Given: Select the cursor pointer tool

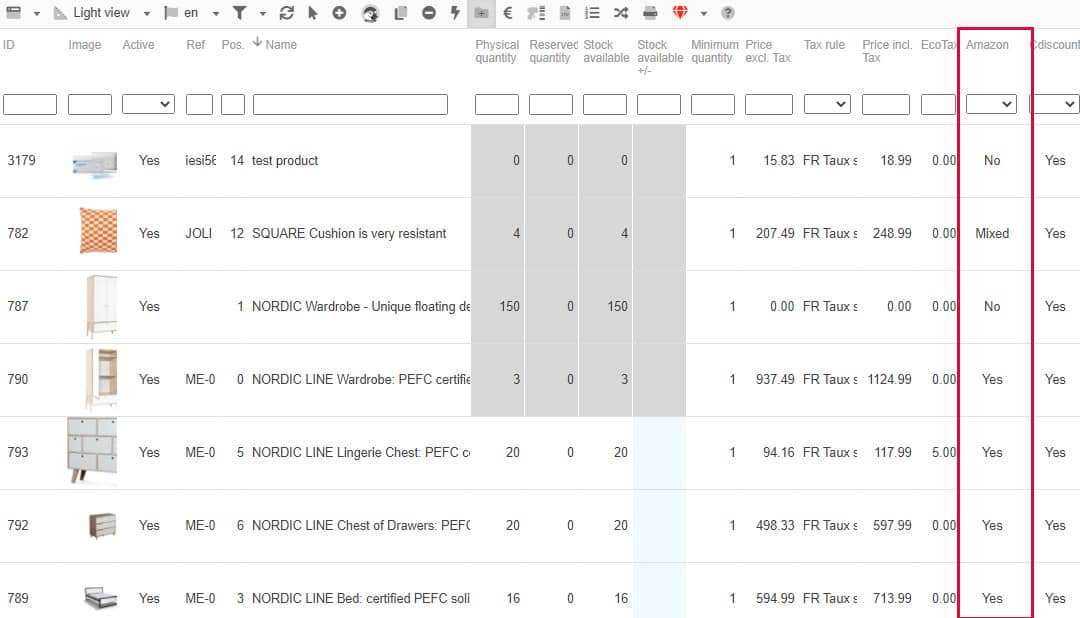Looking at the screenshot, I should [x=313, y=12].
